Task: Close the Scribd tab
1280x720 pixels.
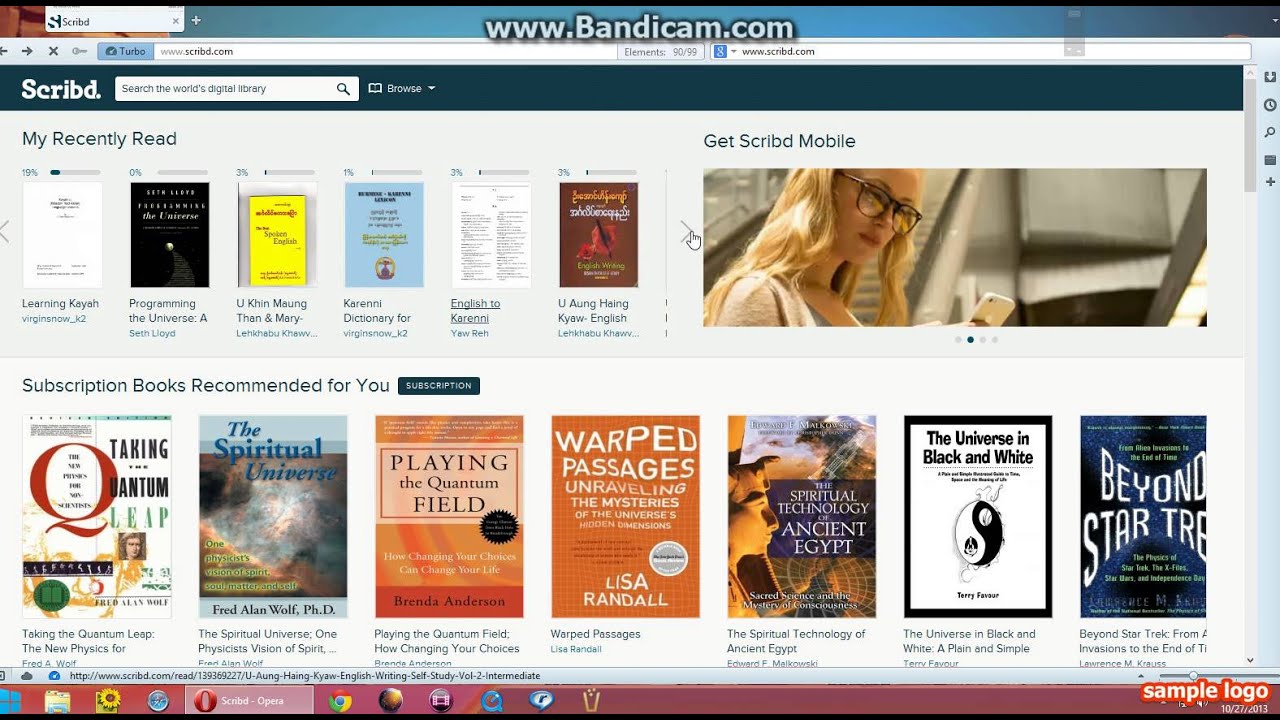Action: (x=175, y=21)
